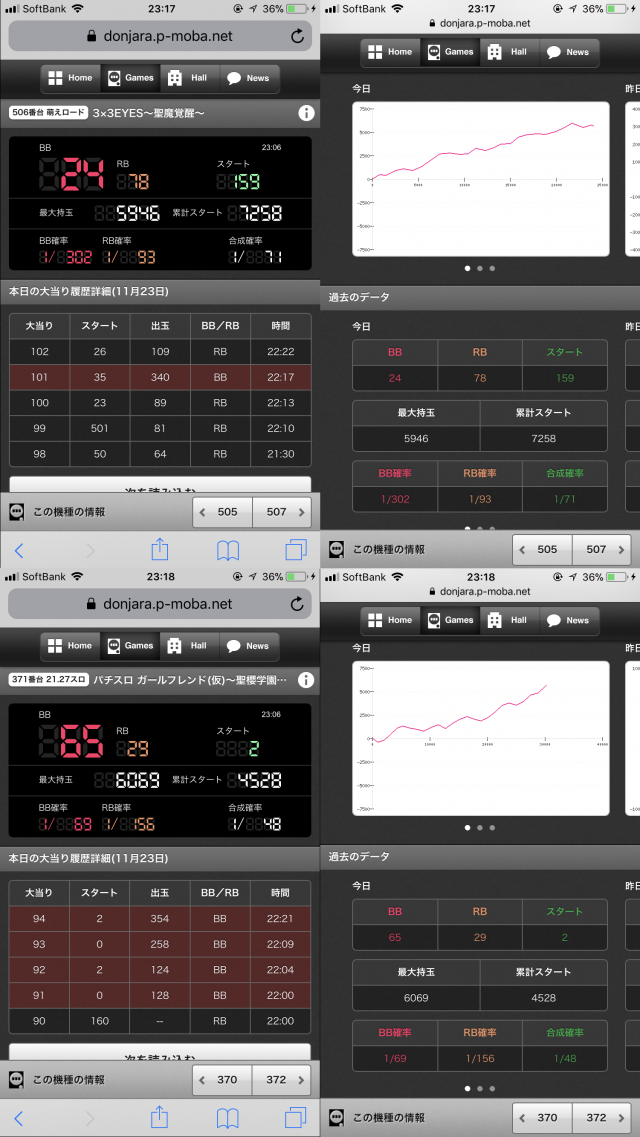Select history row 94 with 354 出玉
The height and width of the screenshot is (1137, 640).
[x=160, y=919]
